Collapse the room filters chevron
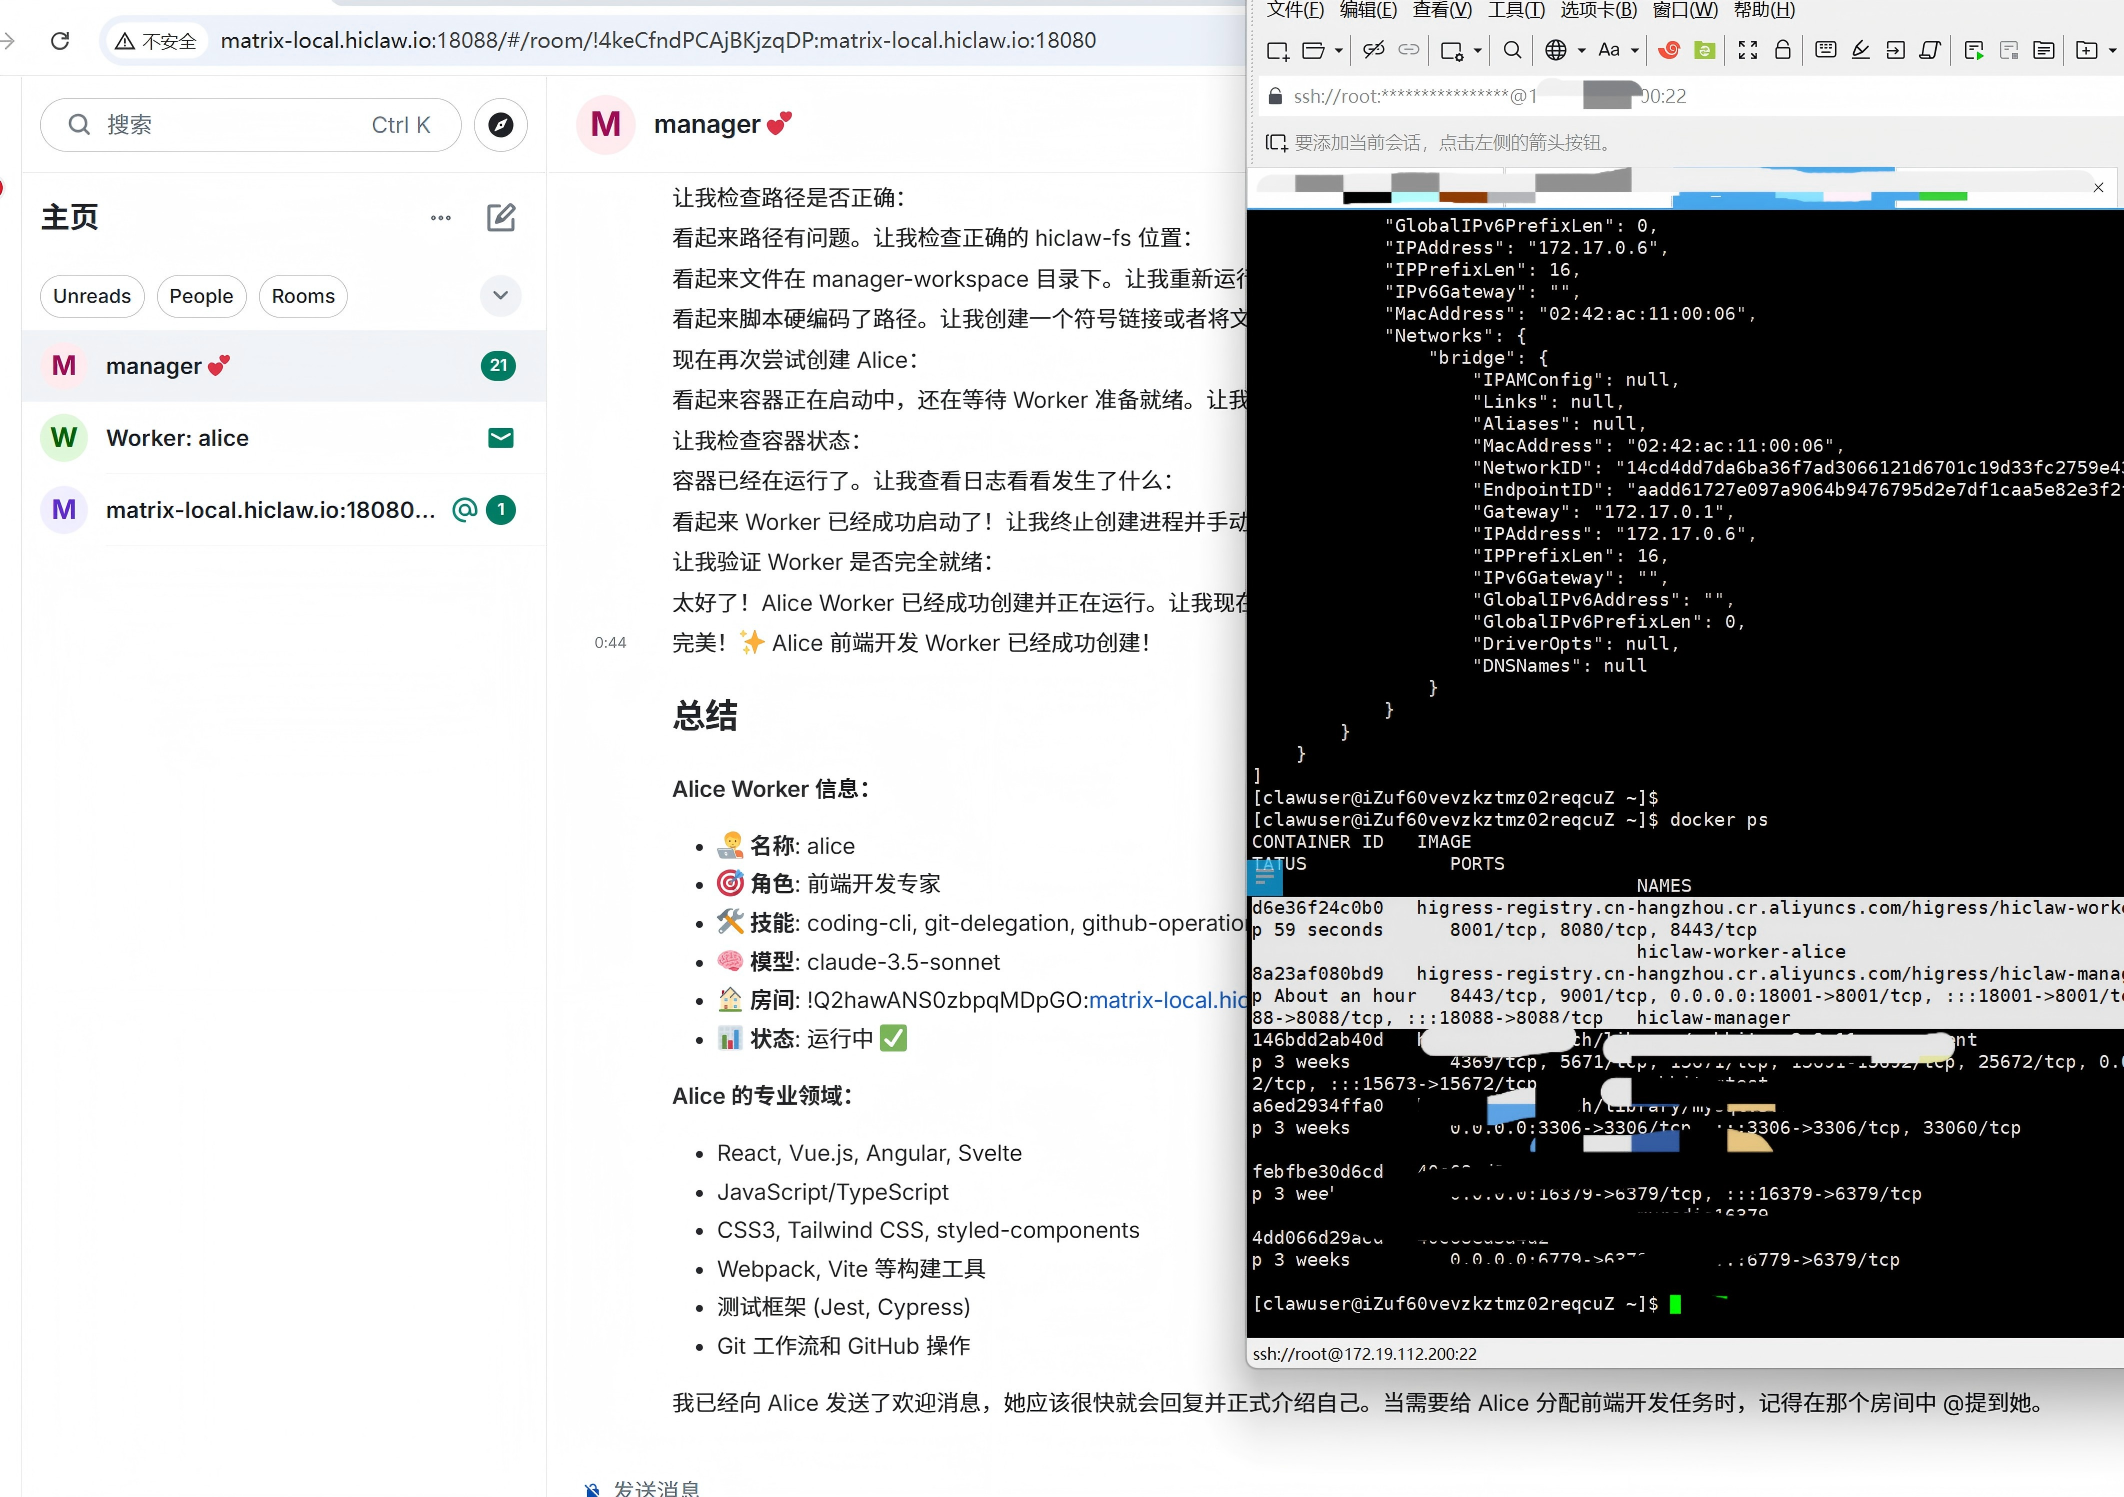Image resolution: width=2124 pixels, height=1497 pixels. click(x=501, y=295)
